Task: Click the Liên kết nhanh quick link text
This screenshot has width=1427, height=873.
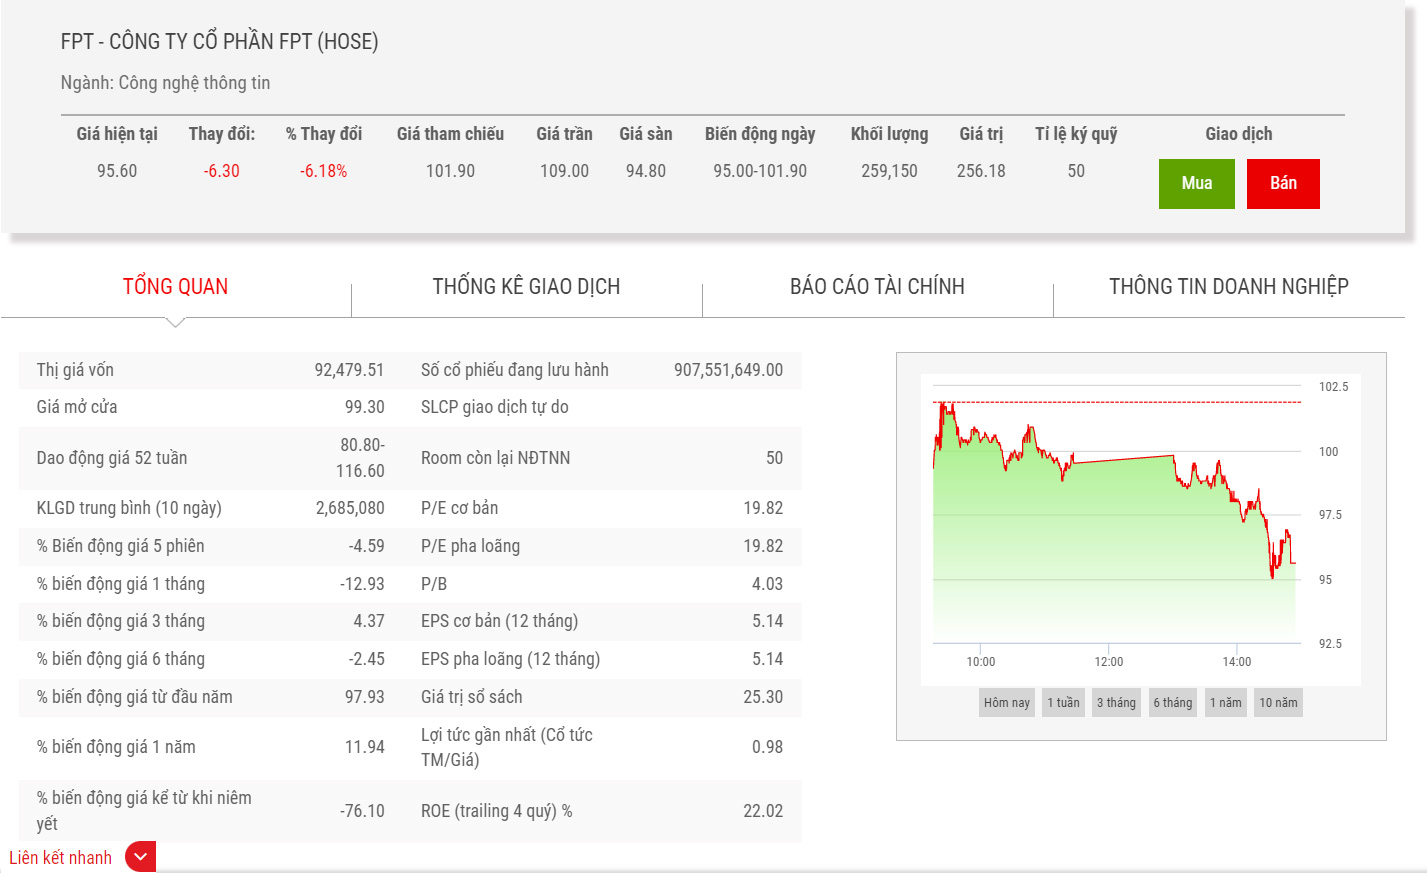Action: point(60,858)
